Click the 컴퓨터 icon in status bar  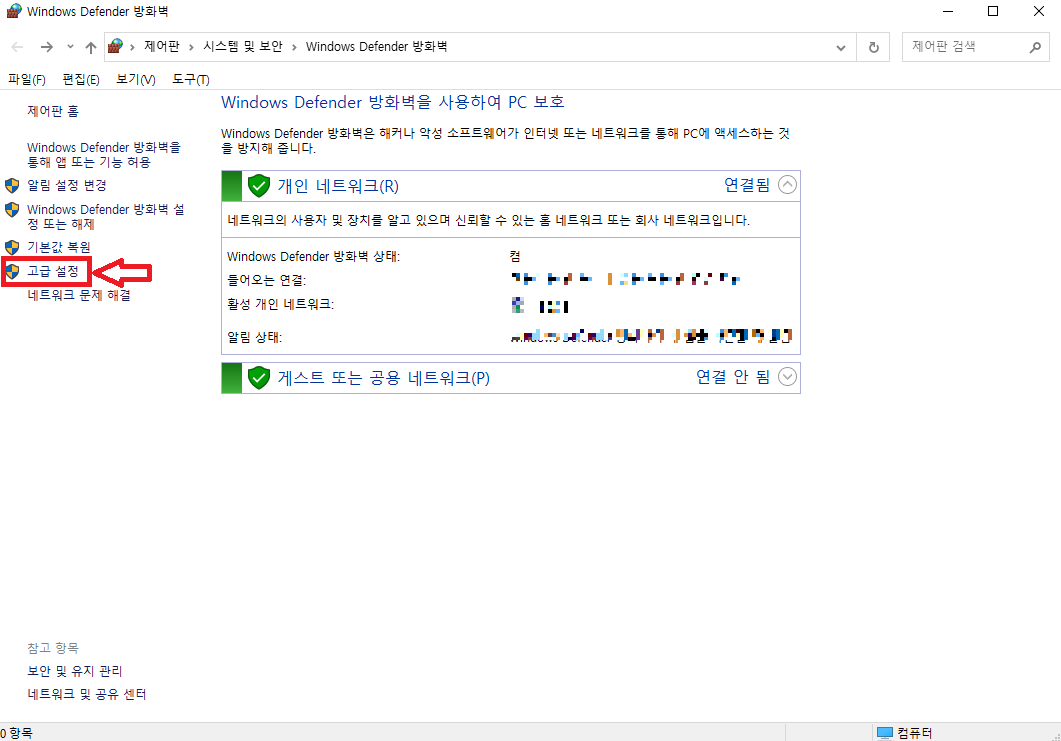(x=885, y=733)
